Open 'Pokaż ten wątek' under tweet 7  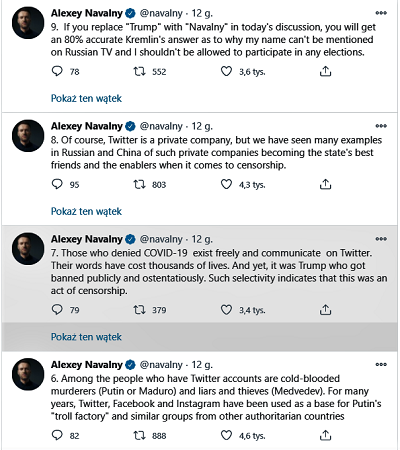86,337
